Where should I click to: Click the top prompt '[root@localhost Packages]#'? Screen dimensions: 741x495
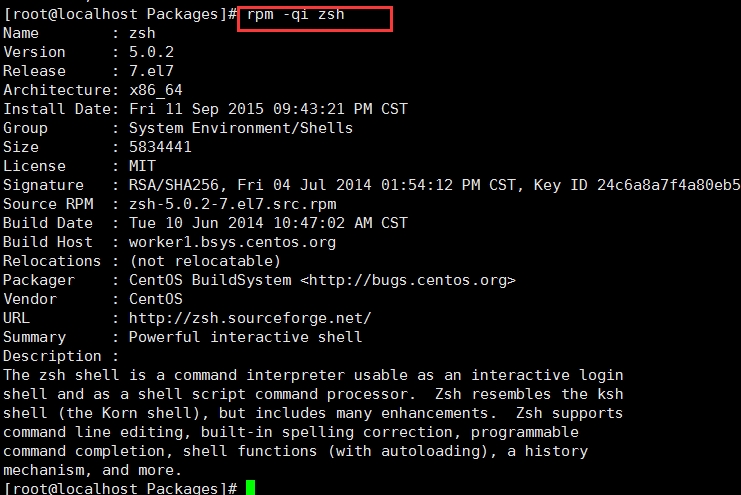pos(120,14)
